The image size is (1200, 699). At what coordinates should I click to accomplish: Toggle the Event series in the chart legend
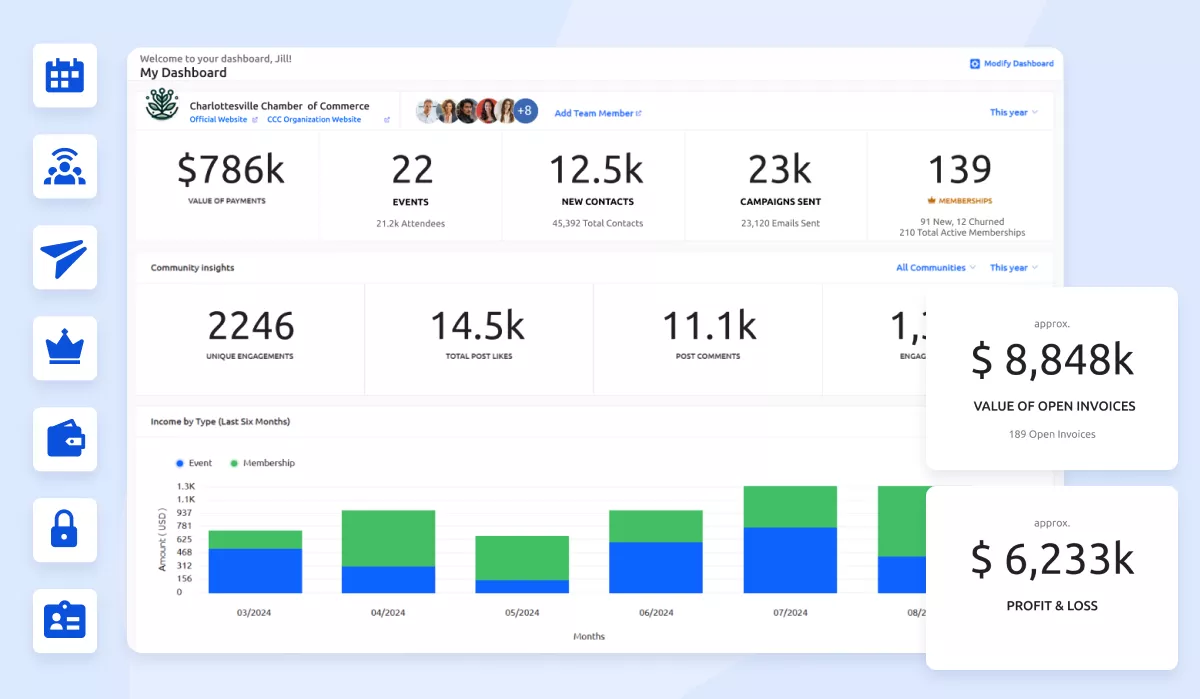pyautogui.click(x=196, y=463)
